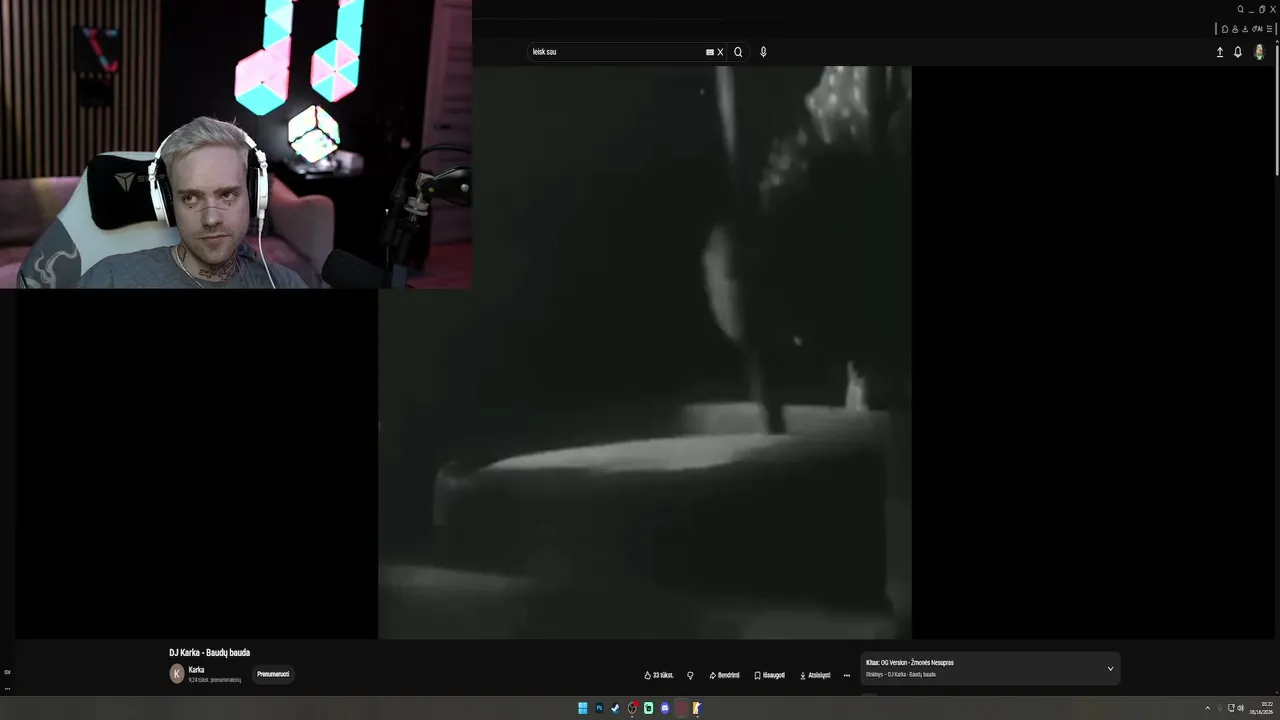Save the video with Išsaugoti

click(769, 675)
